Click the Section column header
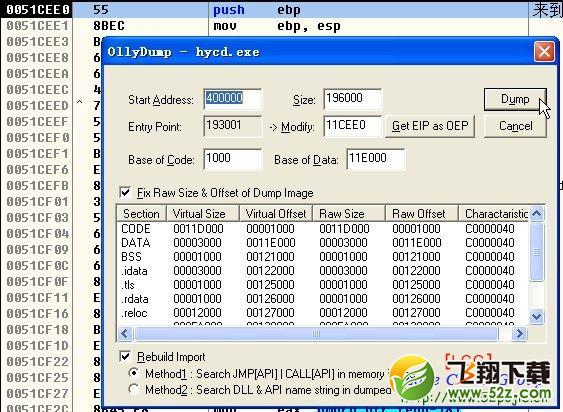 141,213
